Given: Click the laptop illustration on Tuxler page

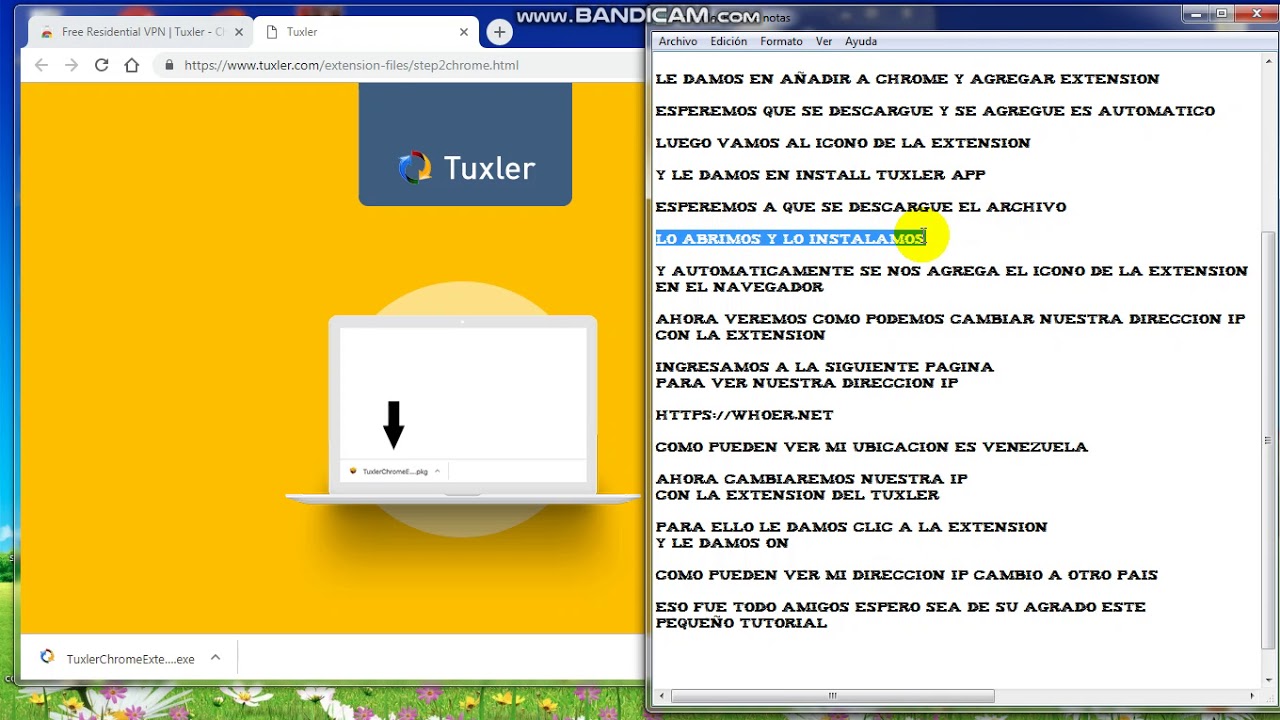Looking at the screenshot, I should [x=463, y=410].
